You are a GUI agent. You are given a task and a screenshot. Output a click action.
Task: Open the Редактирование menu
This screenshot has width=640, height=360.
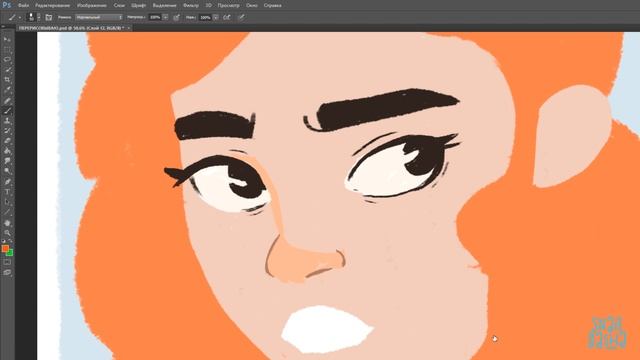[52, 6]
